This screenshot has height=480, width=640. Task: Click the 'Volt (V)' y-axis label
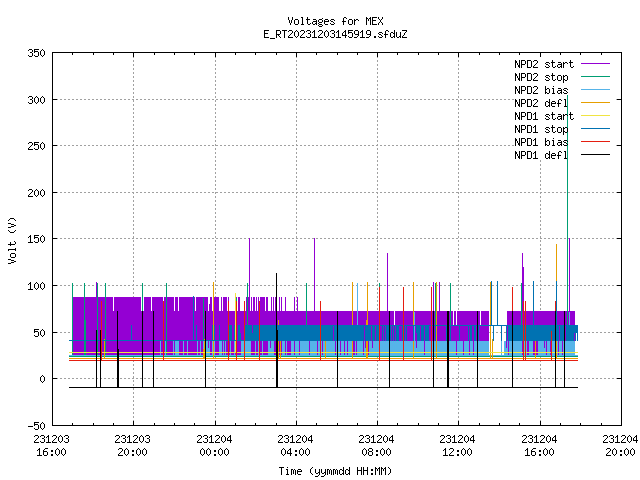pyautogui.click(x=12, y=240)
